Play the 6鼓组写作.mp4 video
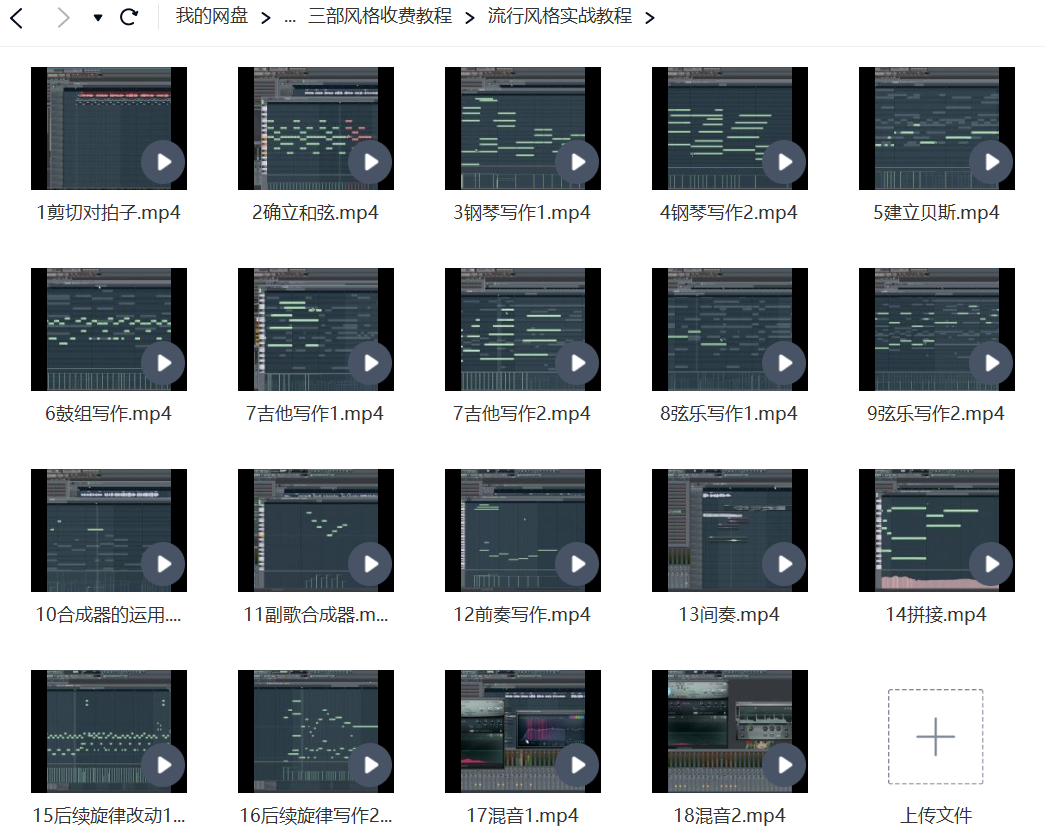The image size is (1045, 840). click(163, 363)
